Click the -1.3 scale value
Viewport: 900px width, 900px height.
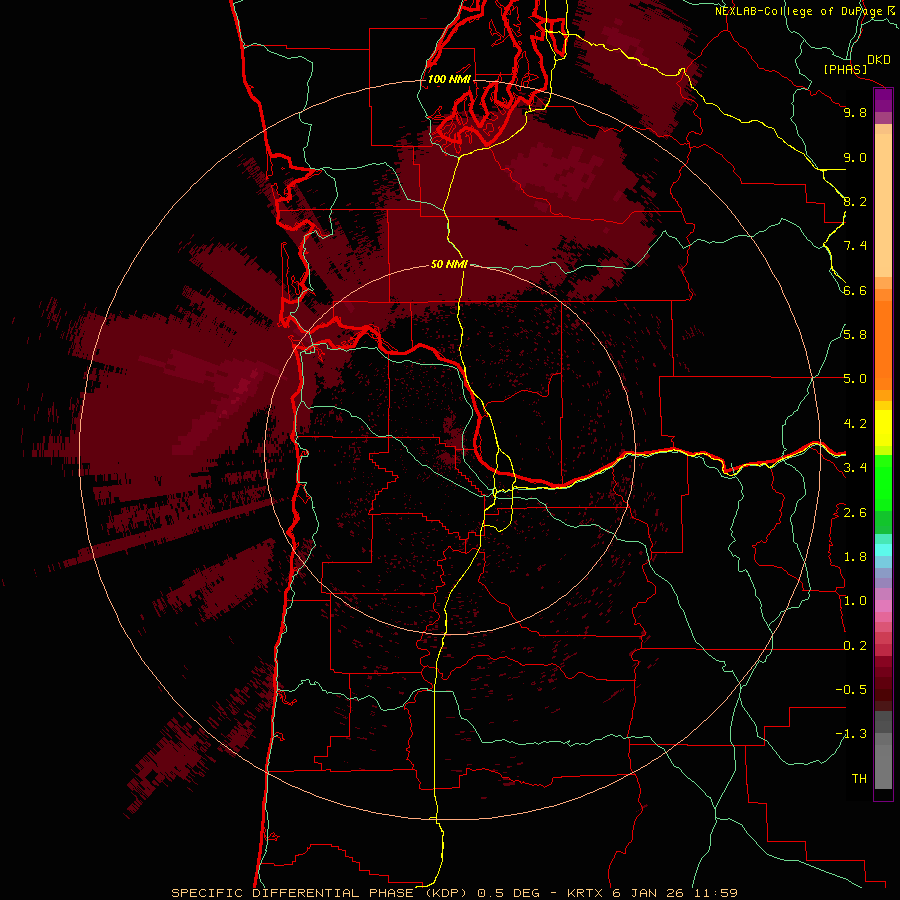pos(851,734)
